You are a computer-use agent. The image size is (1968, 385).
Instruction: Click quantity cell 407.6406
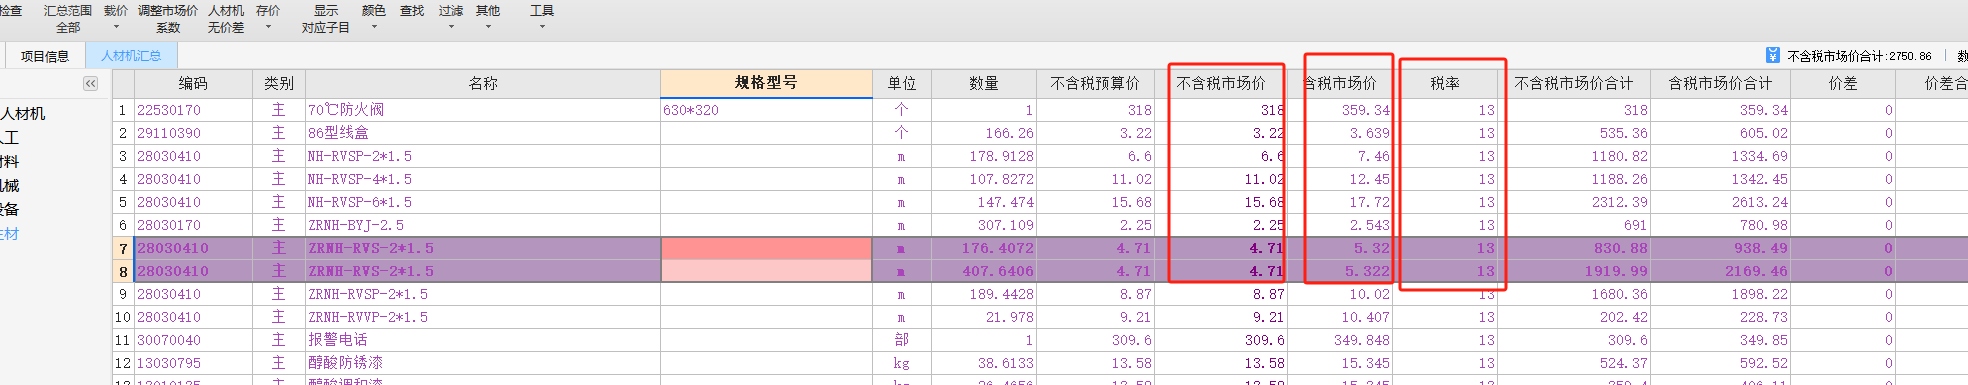984,271
